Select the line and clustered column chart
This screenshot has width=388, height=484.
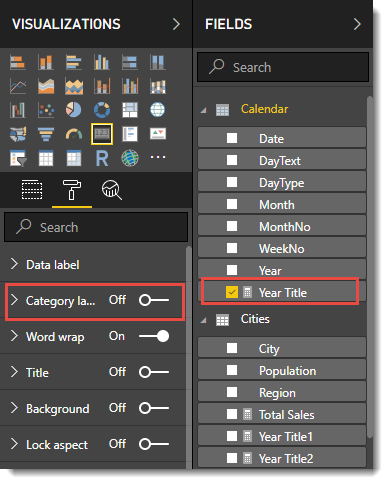pyautogui.click(x=130, y=86)
